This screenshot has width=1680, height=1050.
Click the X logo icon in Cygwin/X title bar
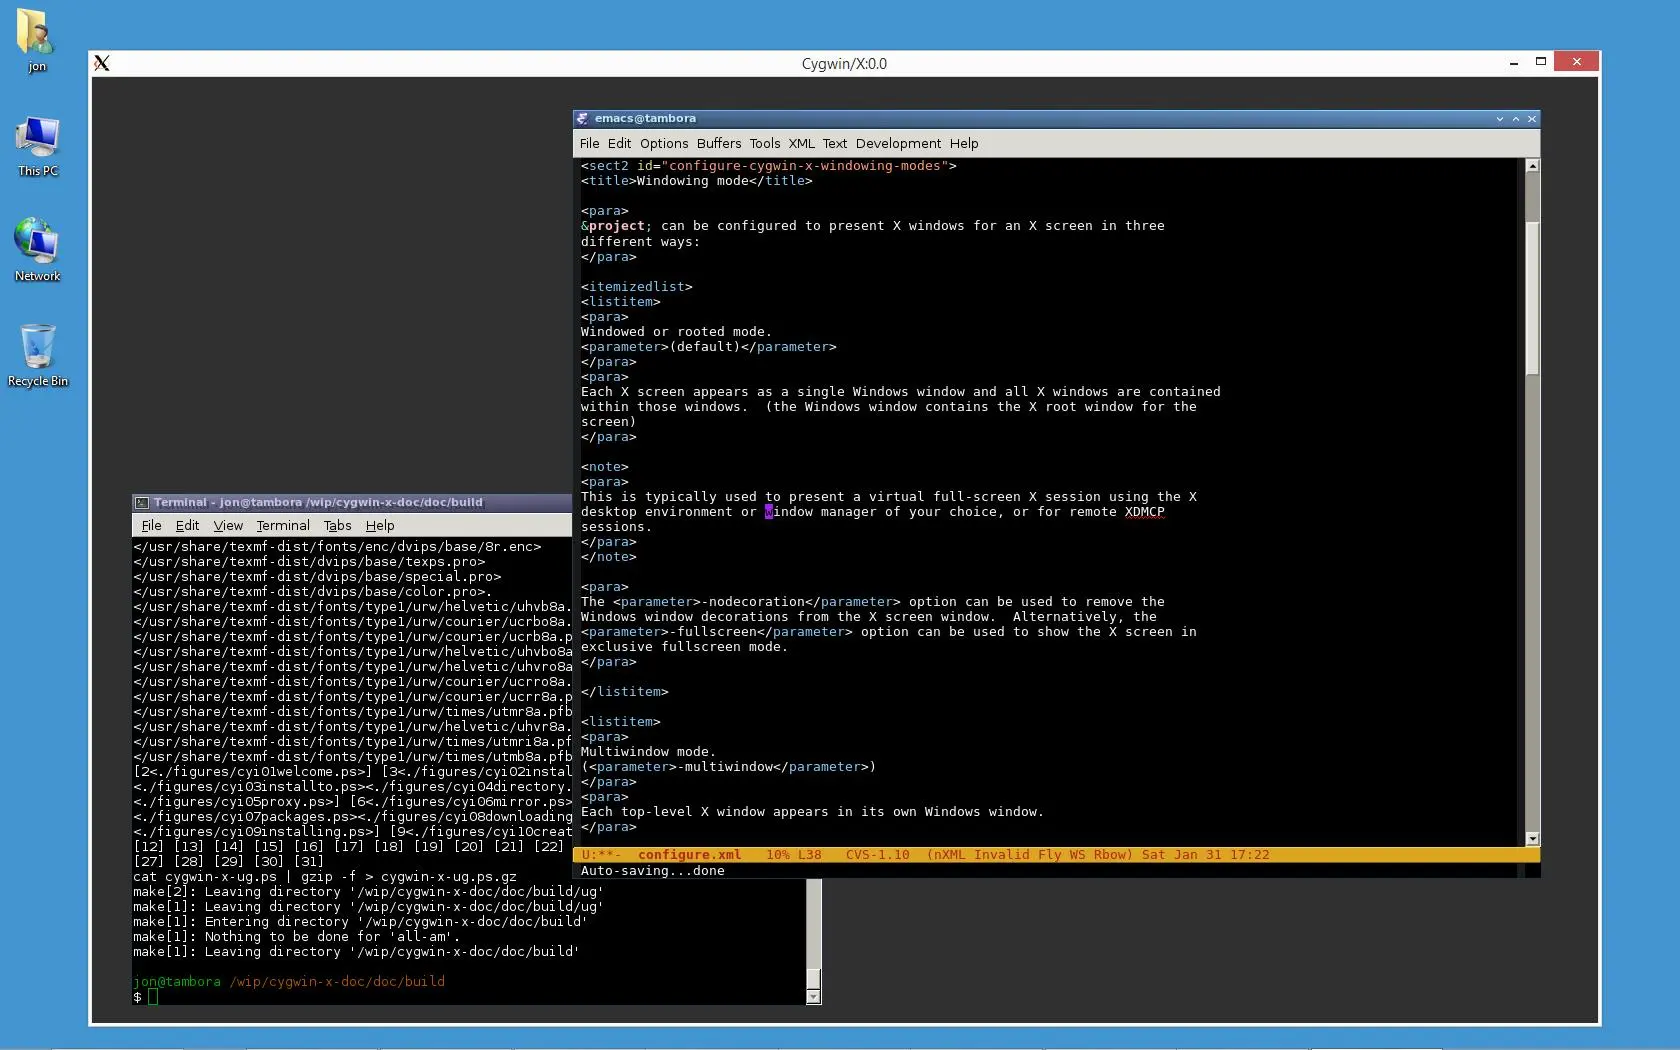[x=102, y=63]
